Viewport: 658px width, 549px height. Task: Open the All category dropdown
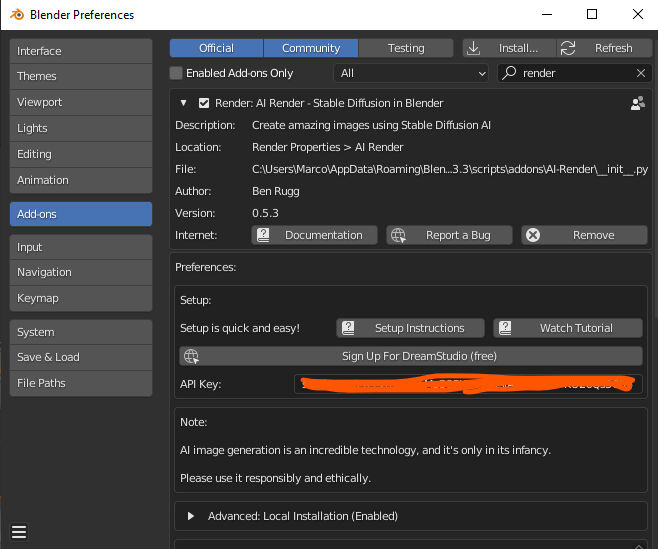[x=411, y=73]
